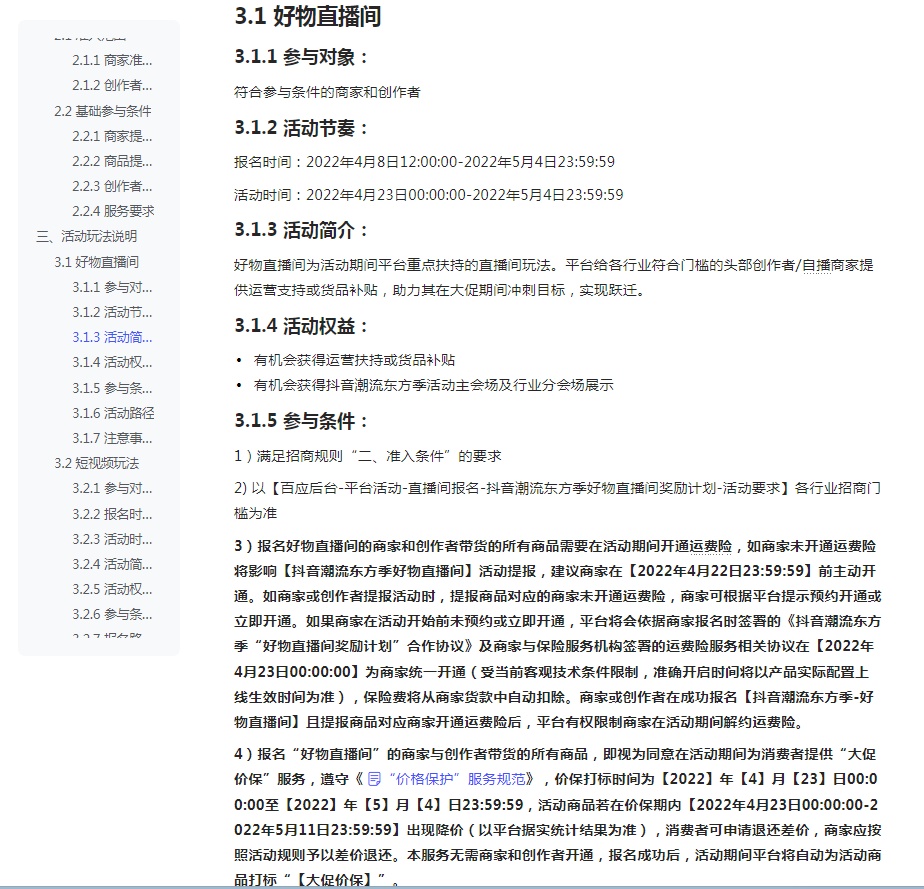
Task: Select outline entry 3.2.2 报名时...
Action: [x=112, y=514]
